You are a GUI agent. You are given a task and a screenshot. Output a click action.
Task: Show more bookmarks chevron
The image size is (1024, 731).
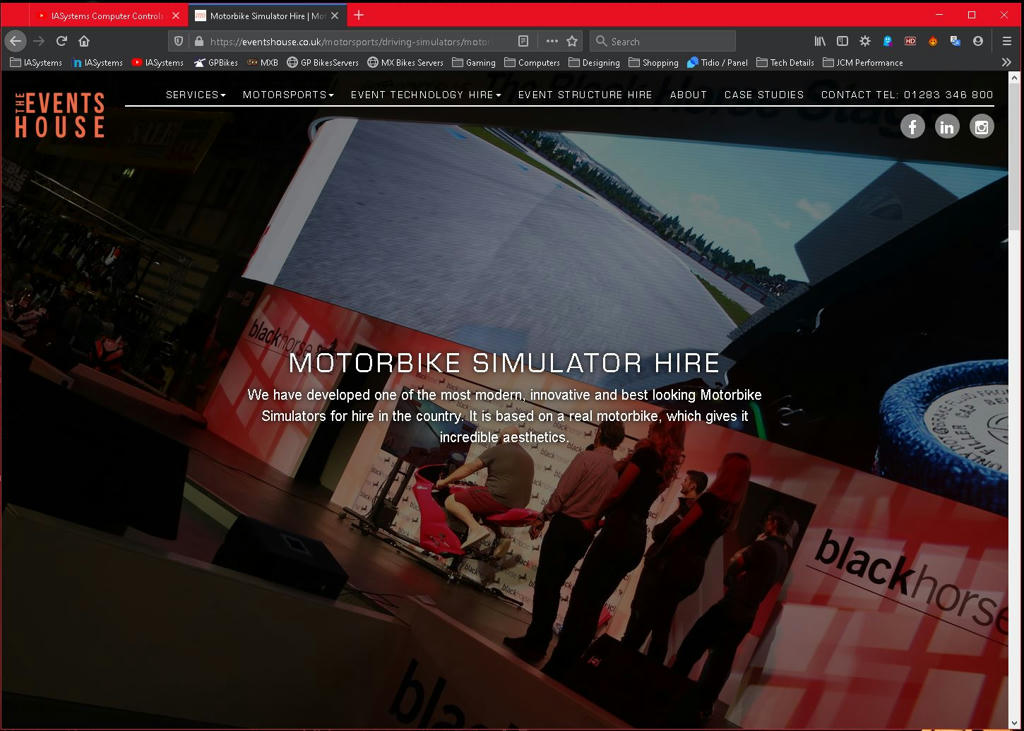[x=1006, y=63]
